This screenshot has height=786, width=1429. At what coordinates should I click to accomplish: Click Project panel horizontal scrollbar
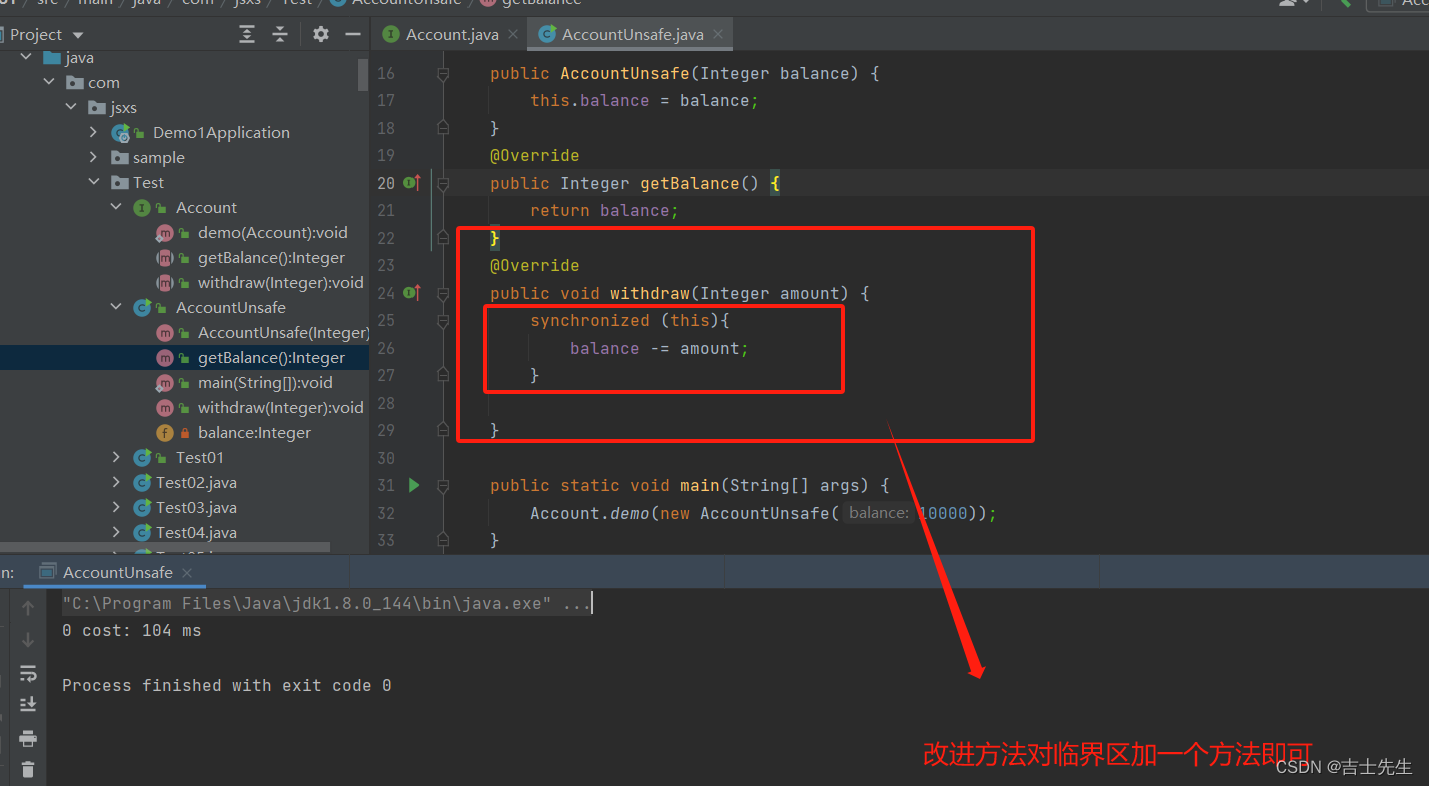coord(165,547)
